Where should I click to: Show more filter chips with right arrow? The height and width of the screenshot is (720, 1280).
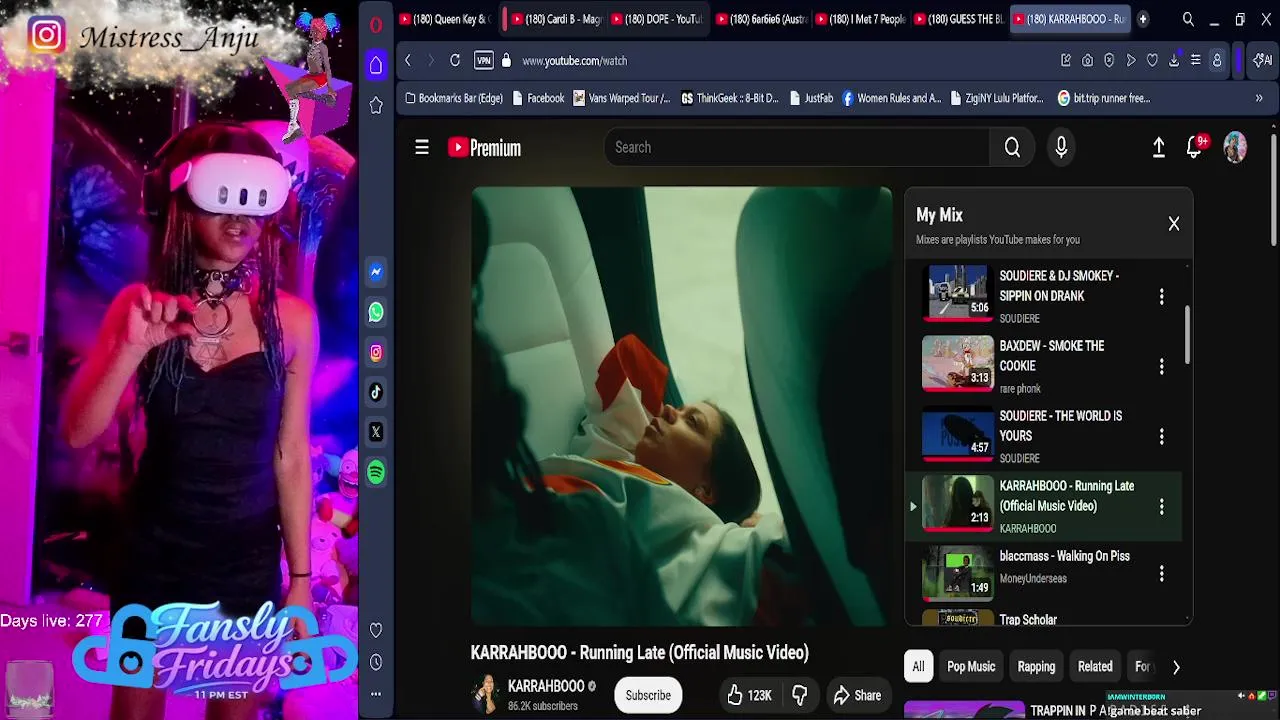coord(1176,667)
